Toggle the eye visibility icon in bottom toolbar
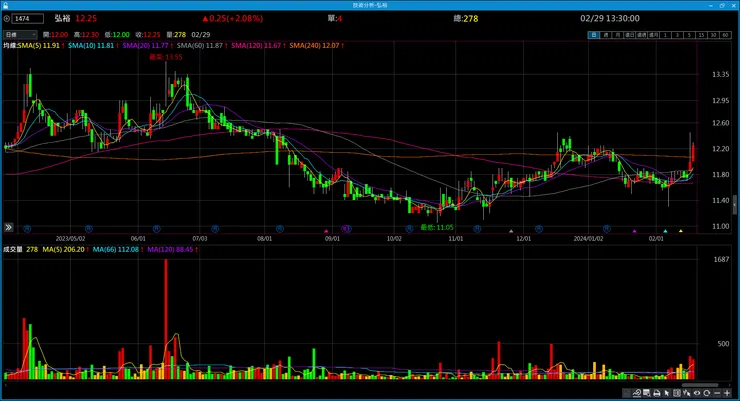This screenshot has height=401, width=740. [697, 393]
